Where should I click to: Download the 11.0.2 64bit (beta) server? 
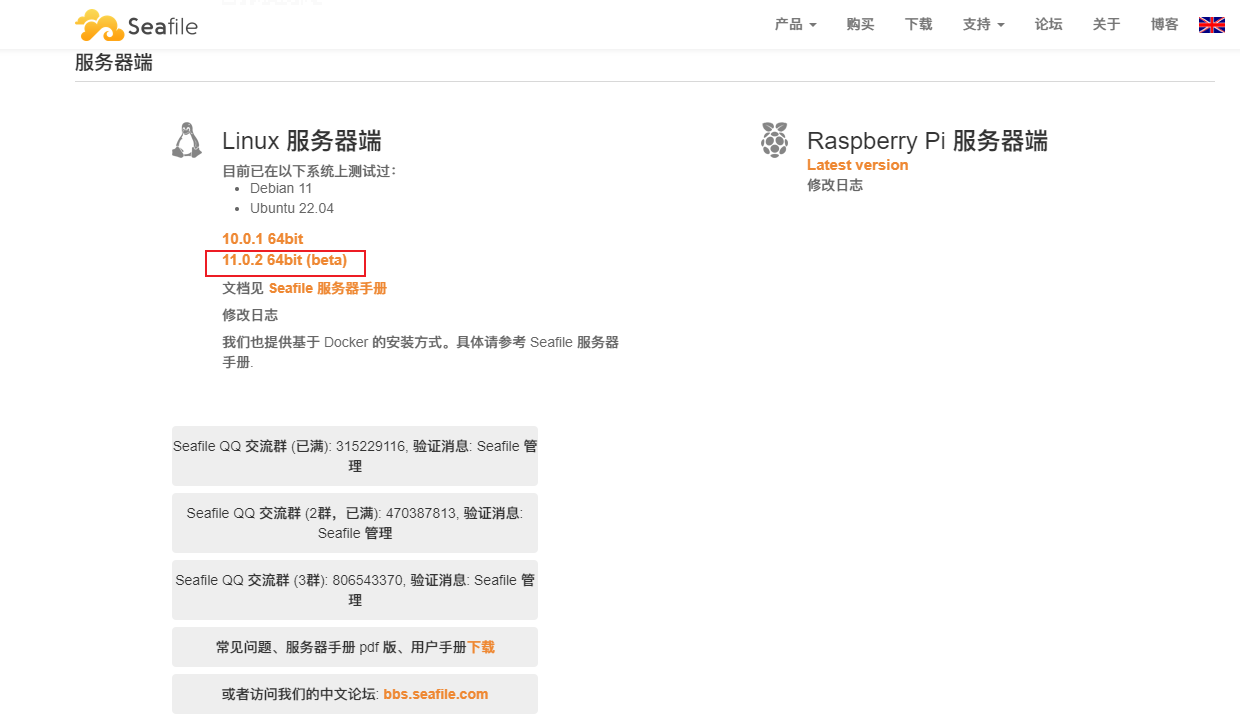pos(285,261)
